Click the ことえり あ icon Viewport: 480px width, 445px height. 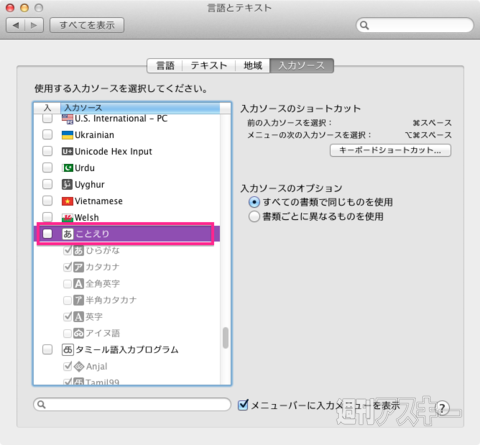point(67,234)
